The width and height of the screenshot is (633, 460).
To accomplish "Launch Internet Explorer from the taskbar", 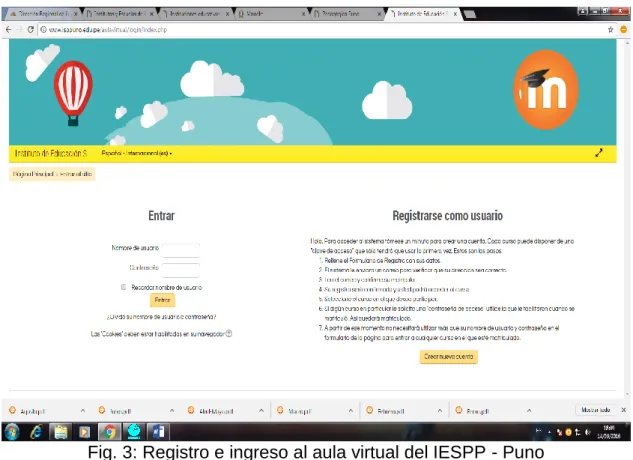I will point(36,432).
